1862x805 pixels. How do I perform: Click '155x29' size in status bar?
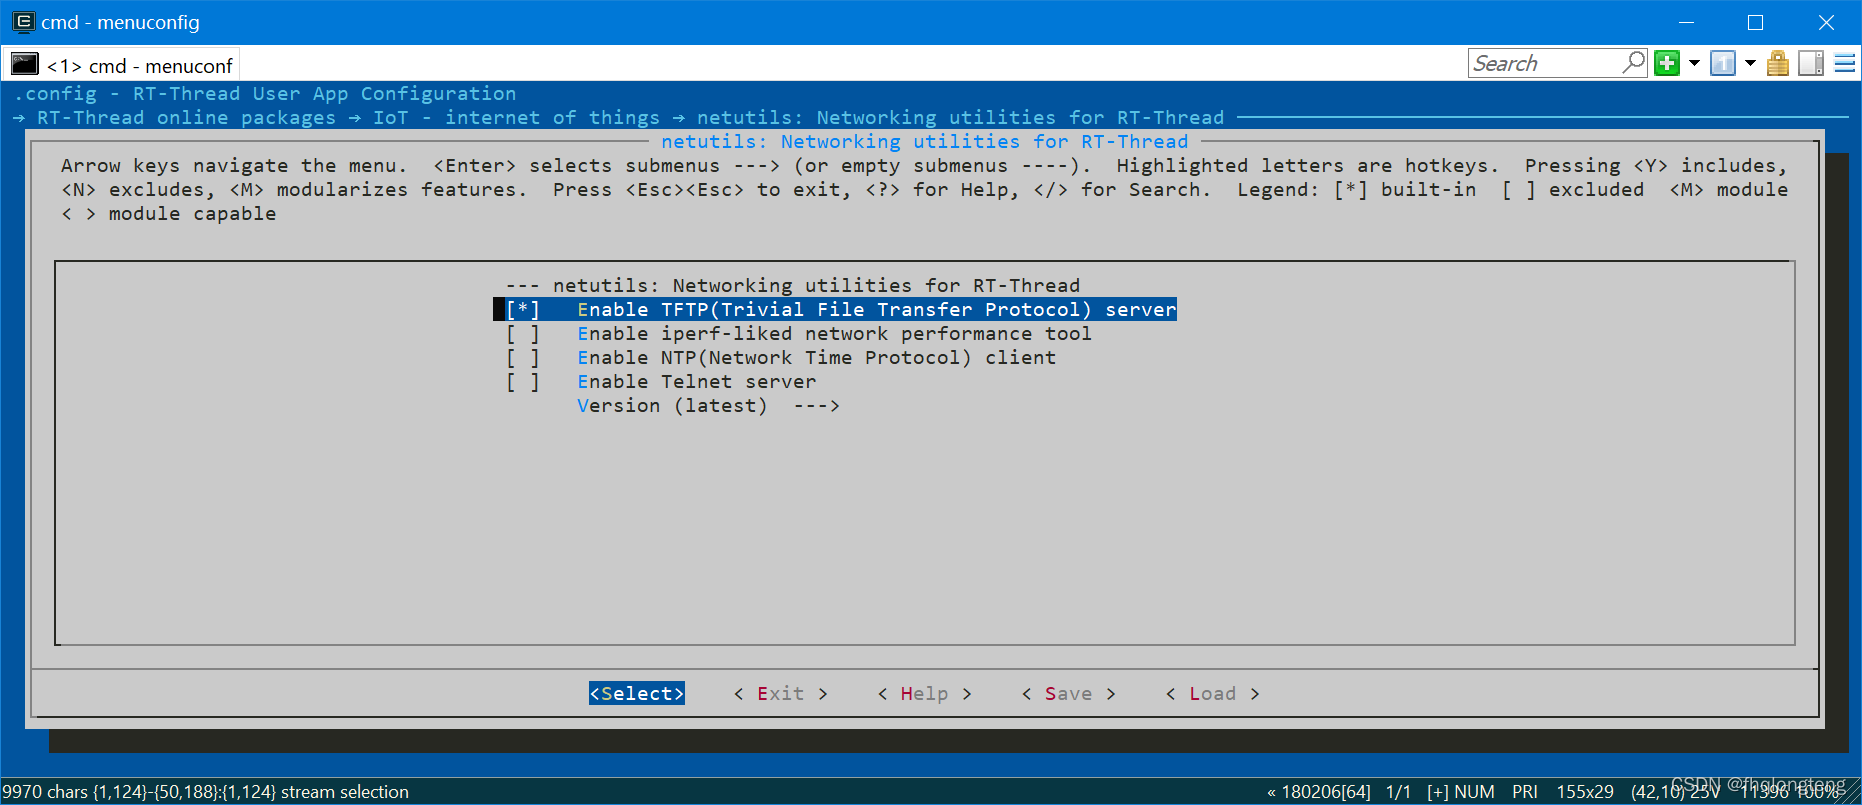[1585, 792]
